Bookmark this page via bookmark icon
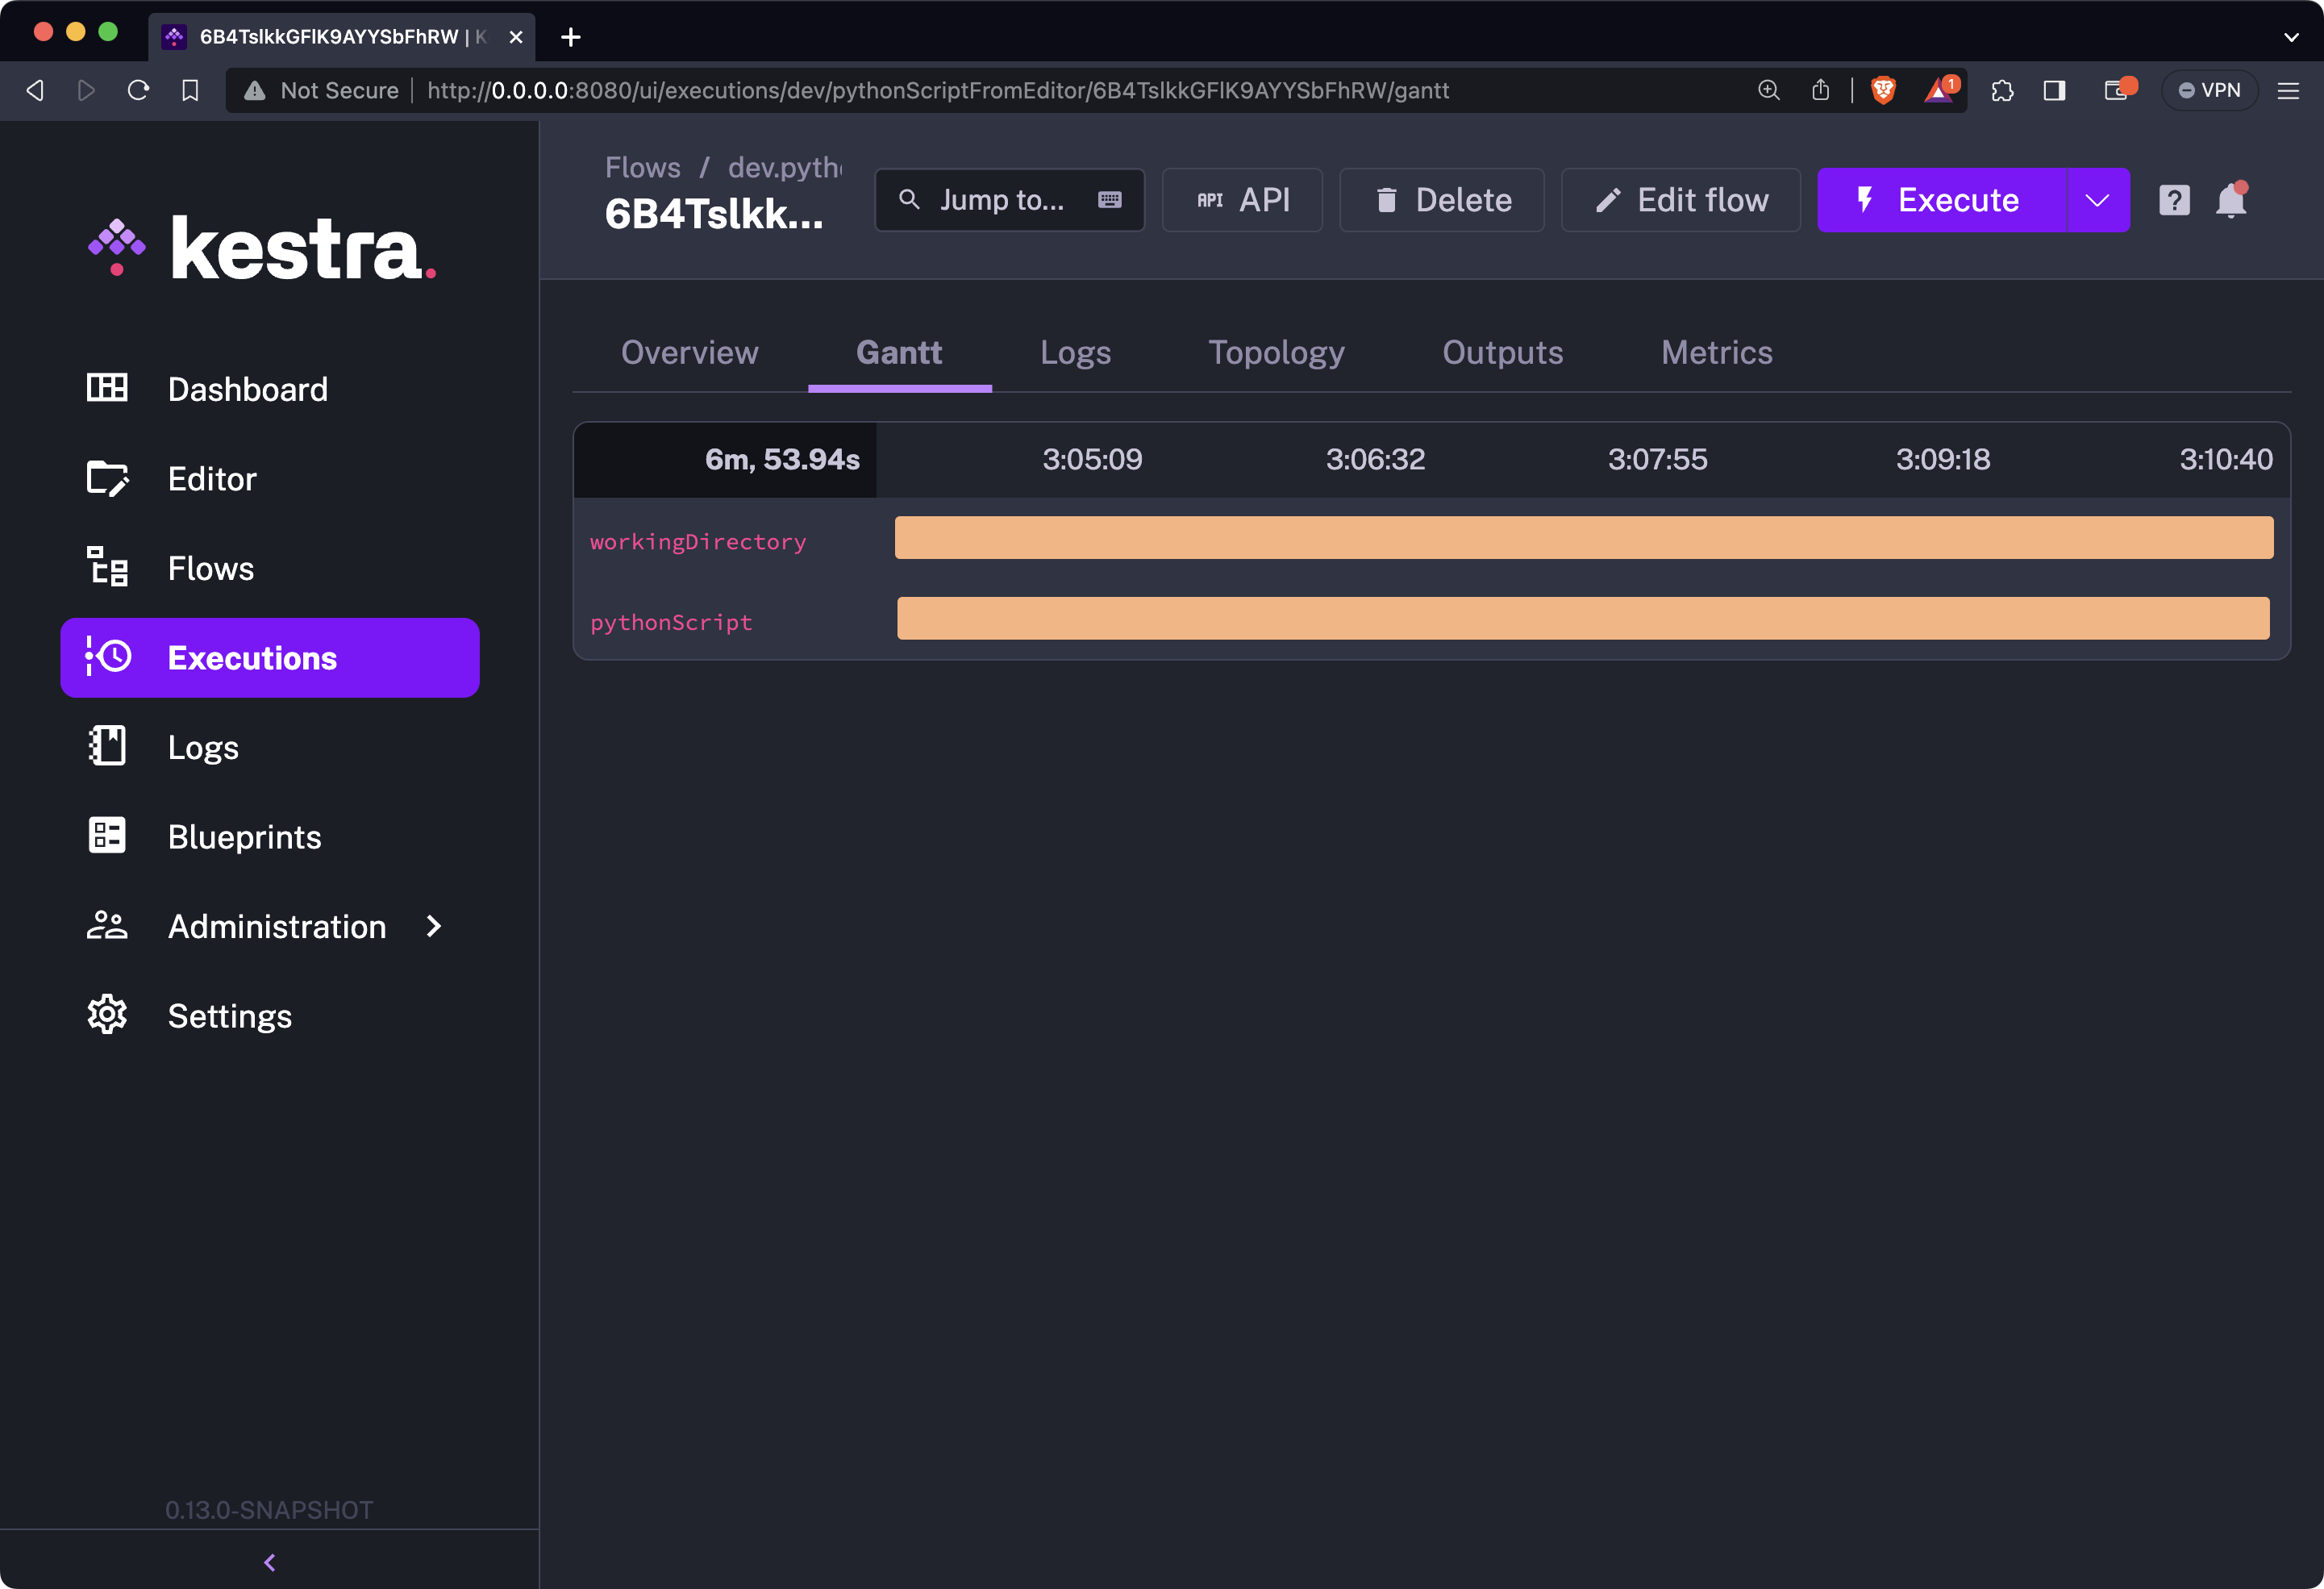The image size is (2324, 1589). pos(190,90)
